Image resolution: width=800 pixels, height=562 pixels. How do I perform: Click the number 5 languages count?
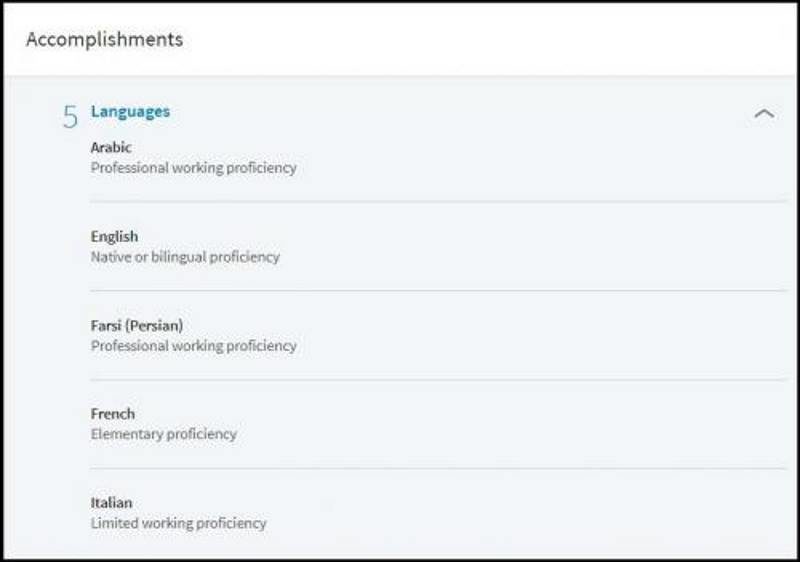tap(70, 116)
